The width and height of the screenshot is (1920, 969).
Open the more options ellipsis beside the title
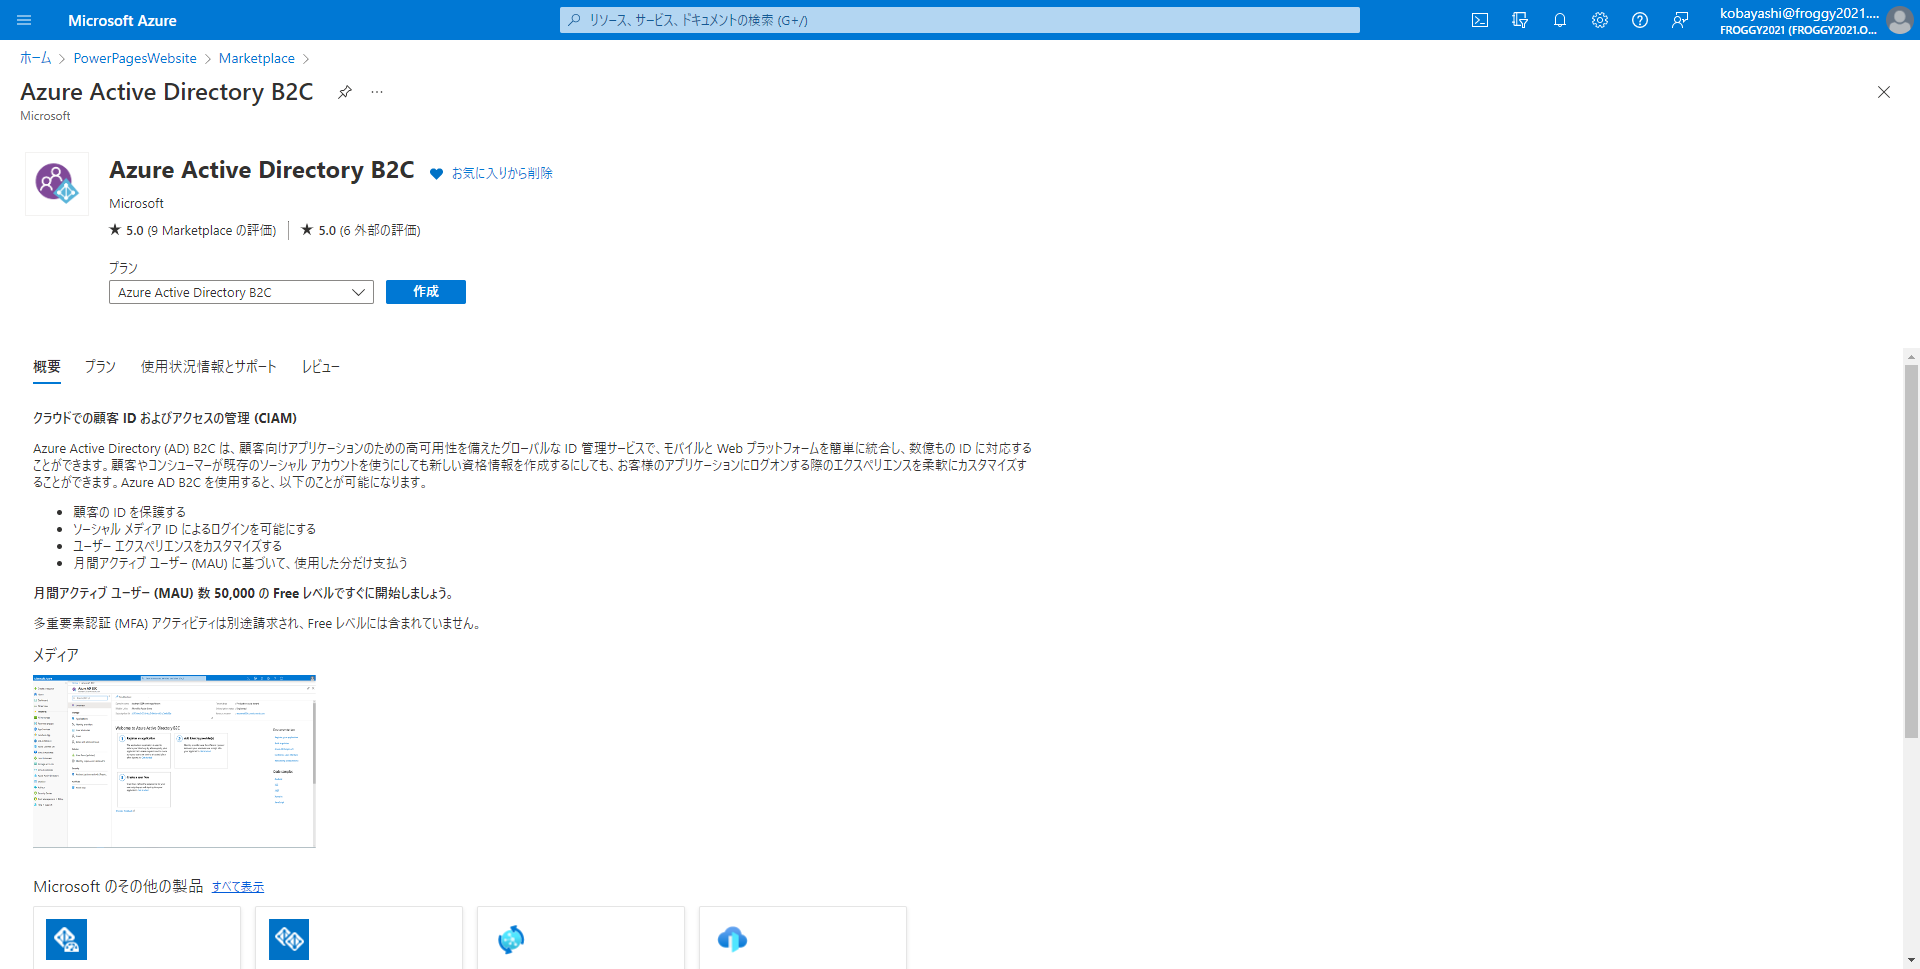377,92
